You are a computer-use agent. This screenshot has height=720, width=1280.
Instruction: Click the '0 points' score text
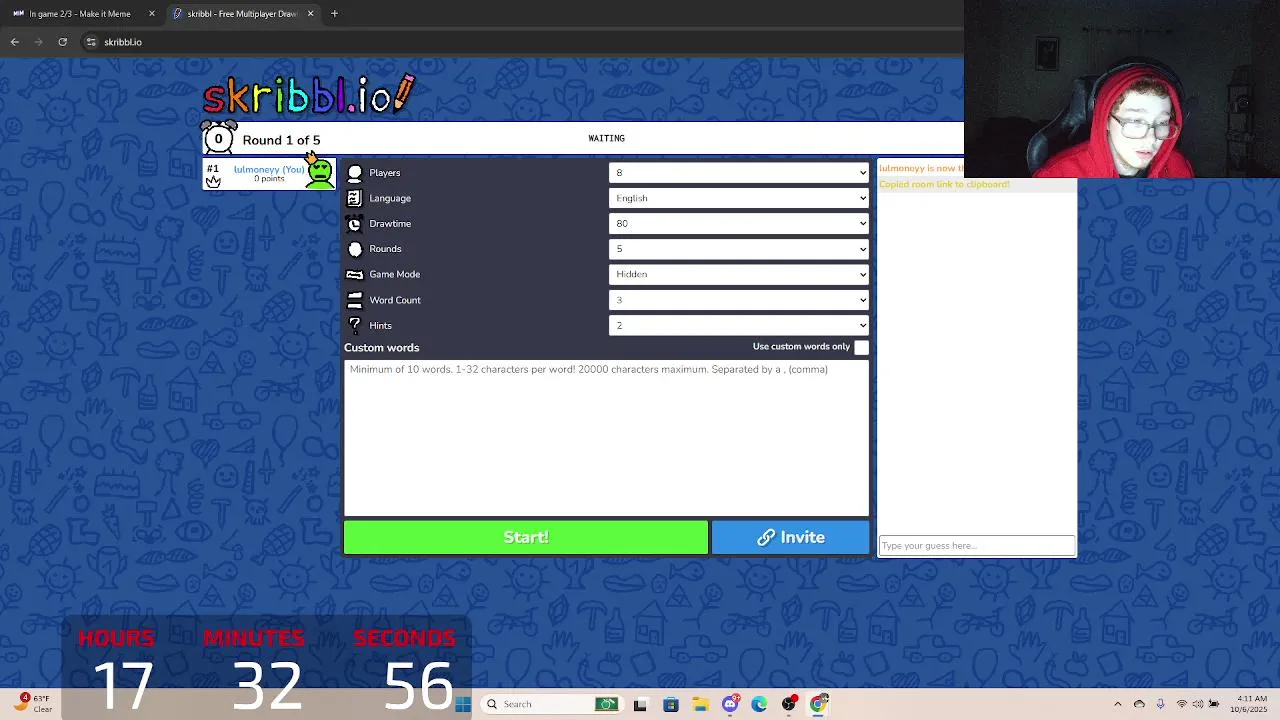[x=269, y=179]
